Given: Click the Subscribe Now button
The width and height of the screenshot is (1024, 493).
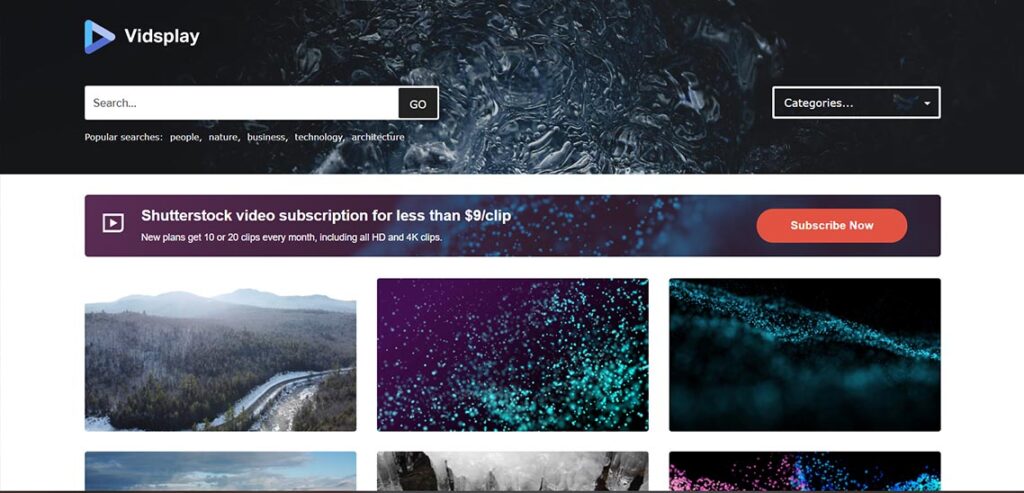Looking at the screenshot, I should point(831,225).
